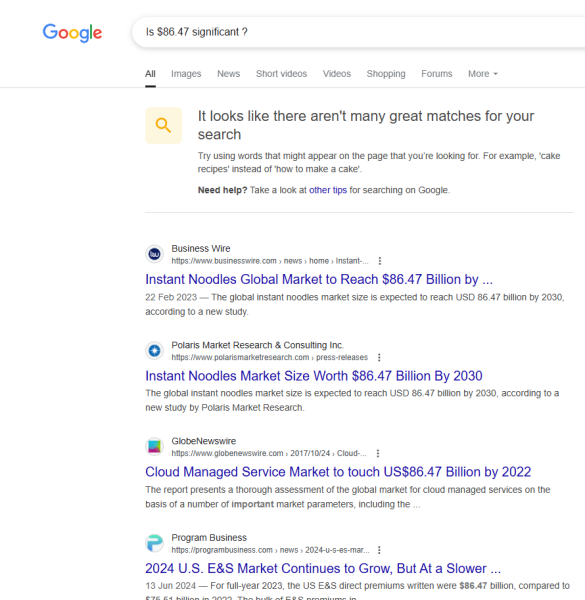Image resolution: width=585 pixels, height=600 pixels.
Task: Click the Google logo
Action: click(x=72, y=33)
